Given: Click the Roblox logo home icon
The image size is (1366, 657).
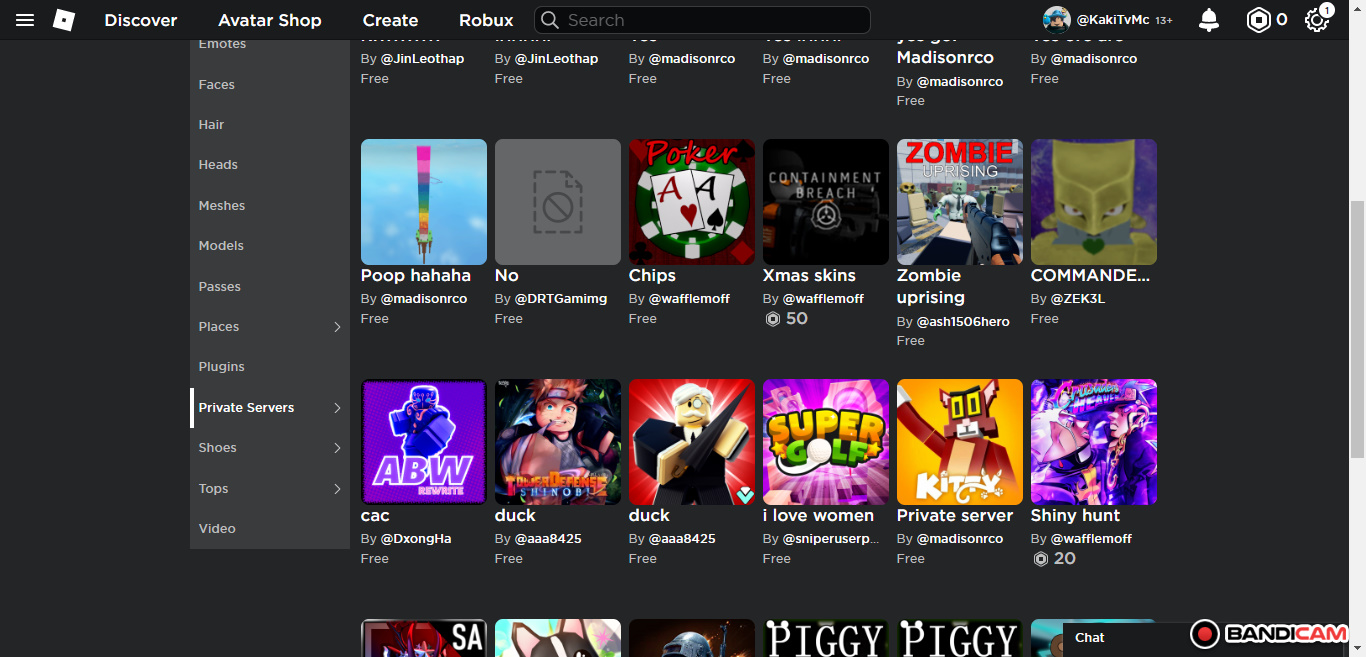Looking at the screenshot, I should (x=64, y=20).
